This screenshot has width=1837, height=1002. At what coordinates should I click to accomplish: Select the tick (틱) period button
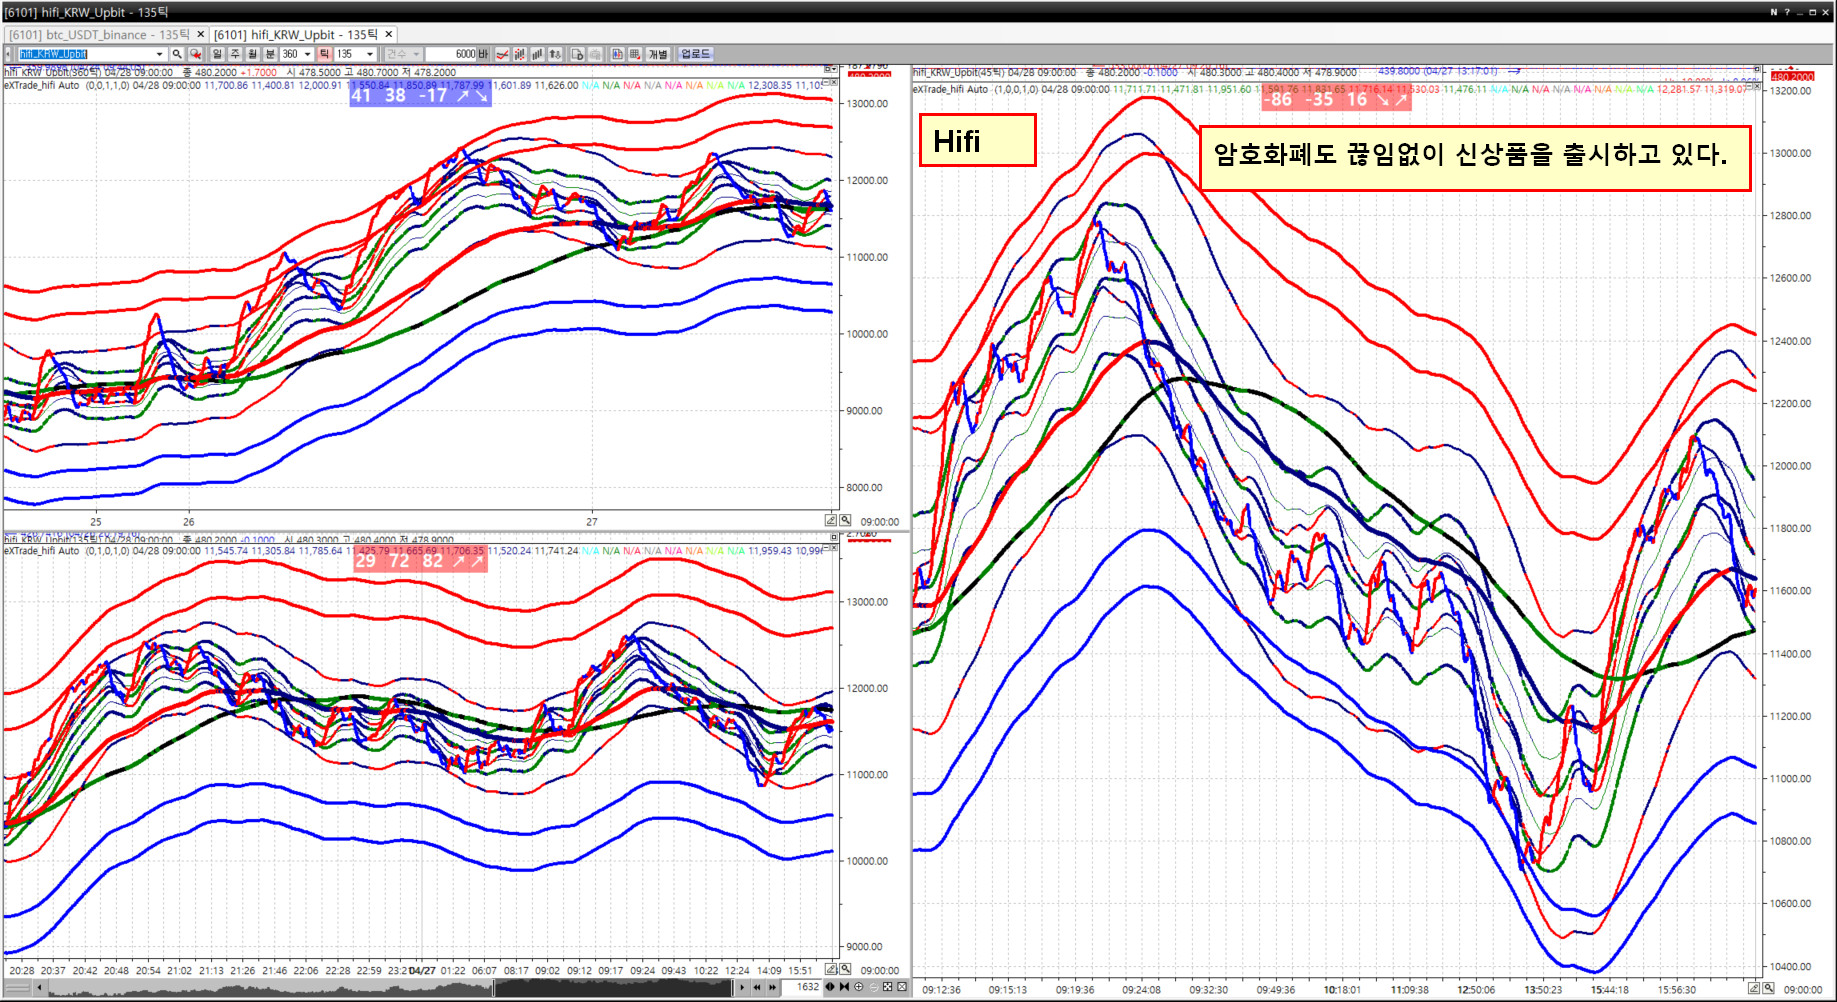point(324,54)
